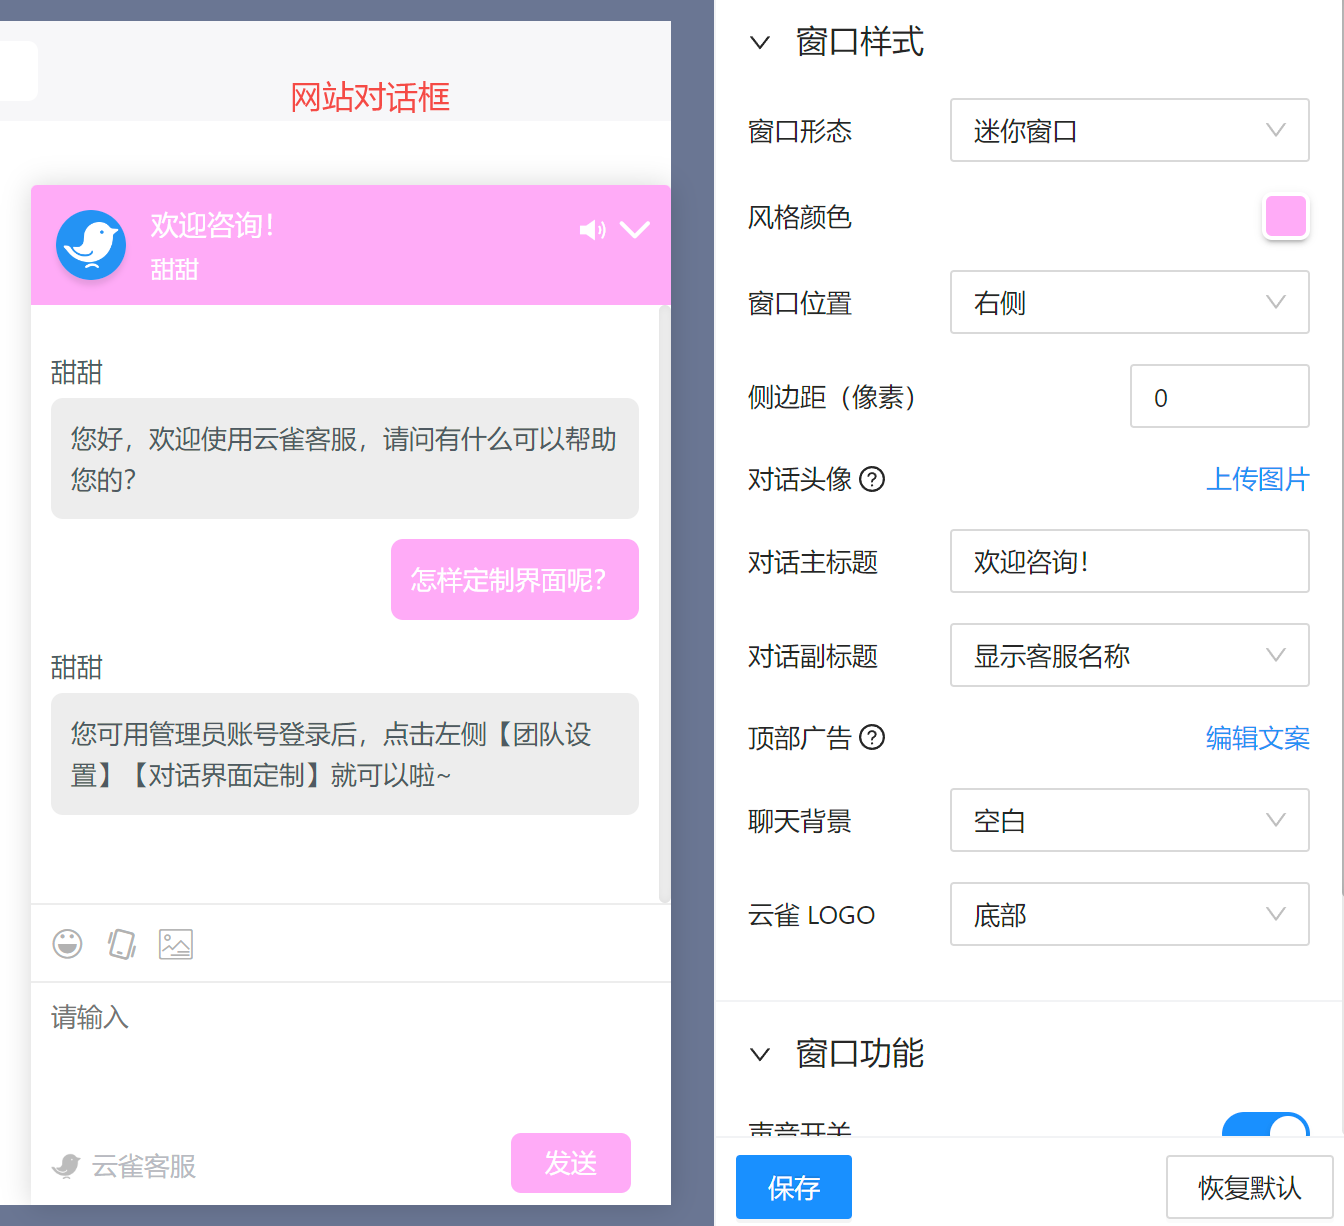Open the 聊天背景 dropdown showing 空白
The width and height of the screenshot is (1344, 1226).
pos(1129,820)
